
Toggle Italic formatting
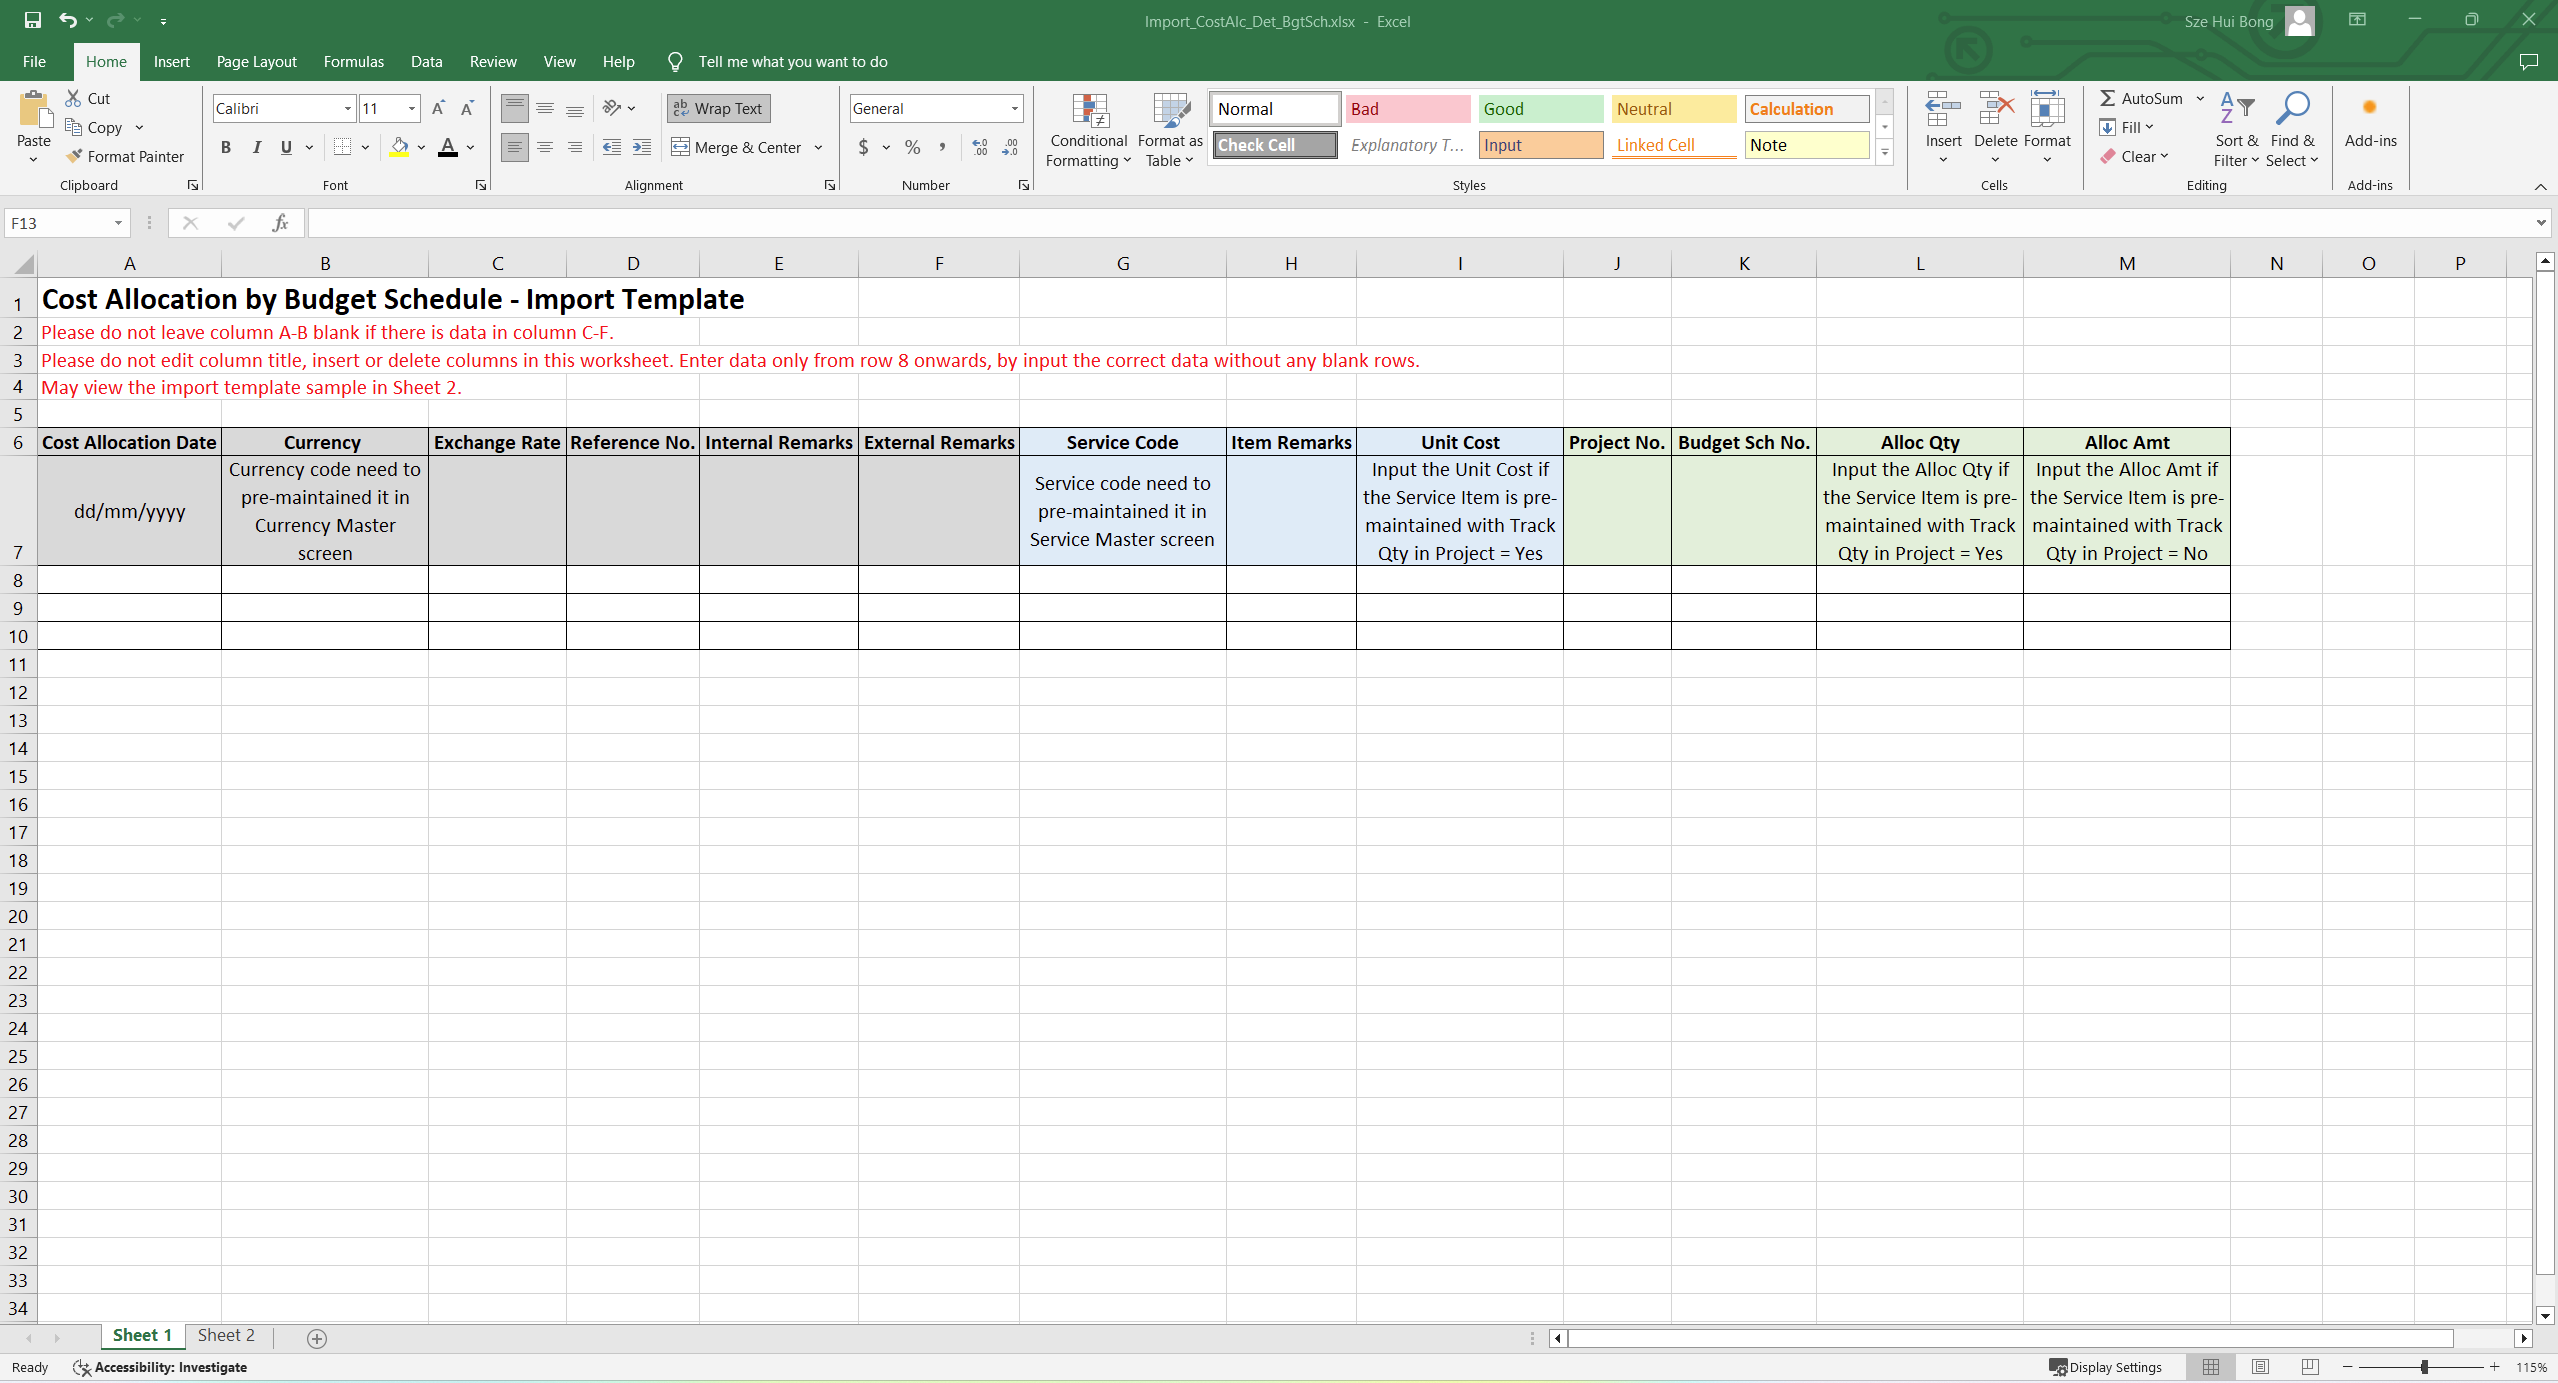pyautogui.click(x=257, y=147)
